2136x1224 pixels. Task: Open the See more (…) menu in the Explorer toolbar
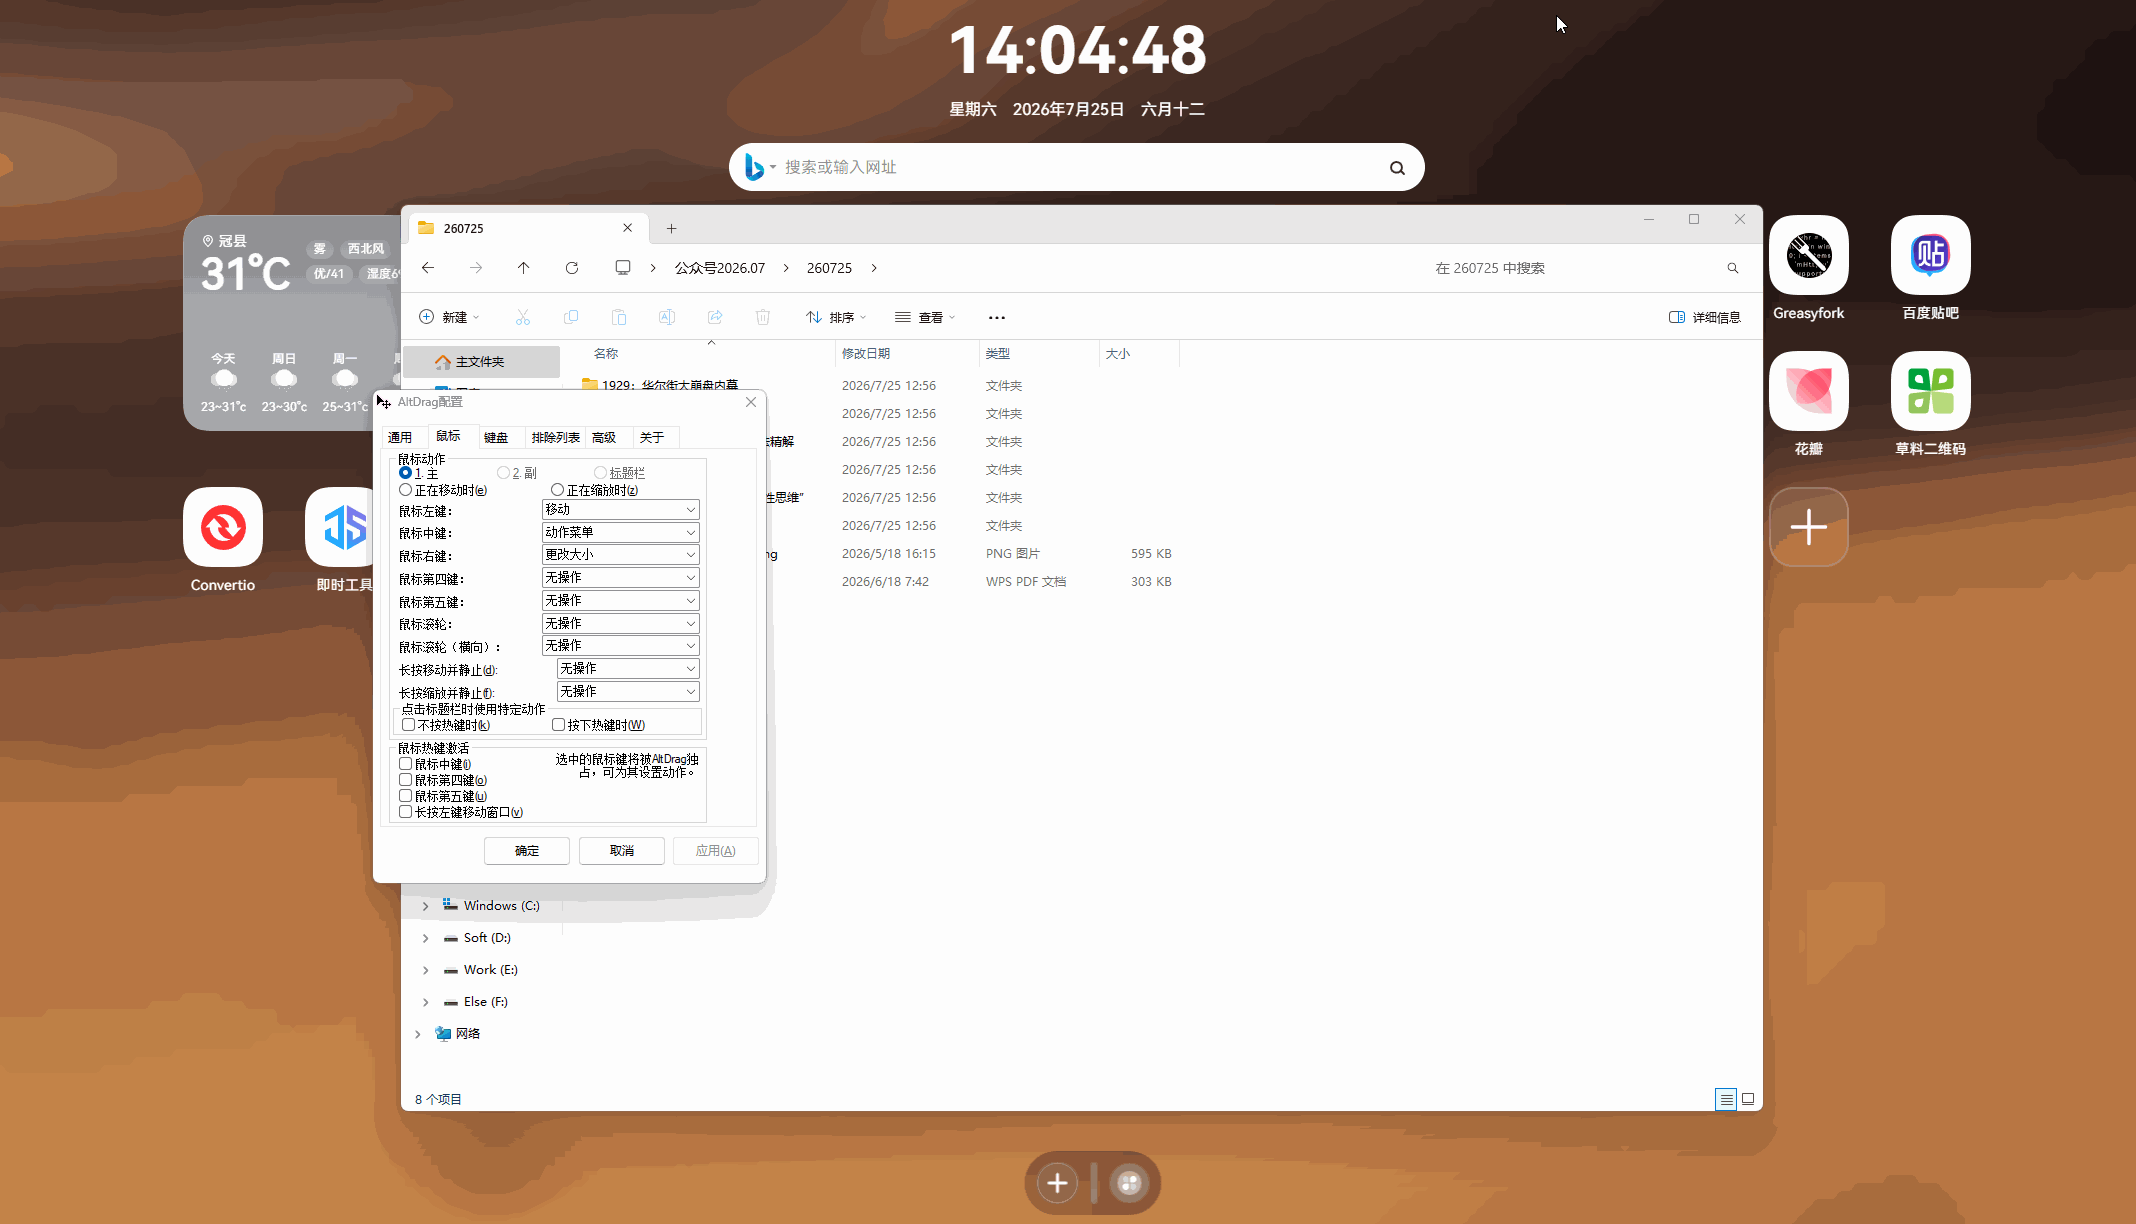coord(997,317)
